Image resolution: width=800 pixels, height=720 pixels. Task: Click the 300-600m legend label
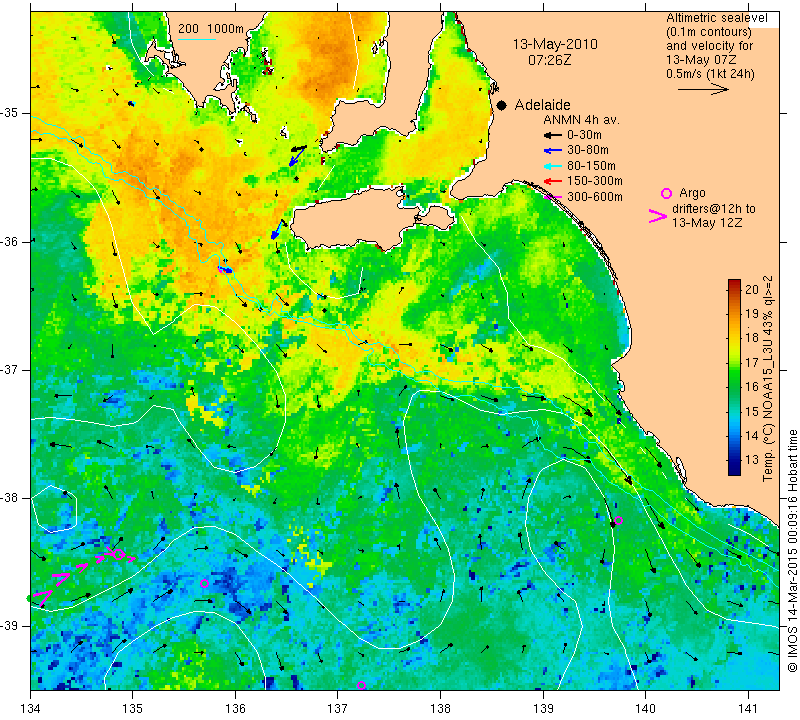[x=594, y=197]
